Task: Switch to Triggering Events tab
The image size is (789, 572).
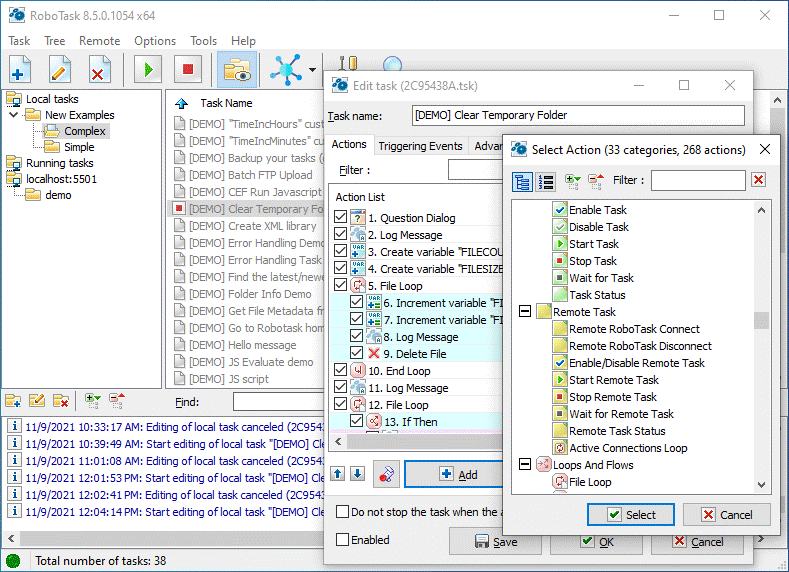Action: pyautogui.click(x=420, y=146)
